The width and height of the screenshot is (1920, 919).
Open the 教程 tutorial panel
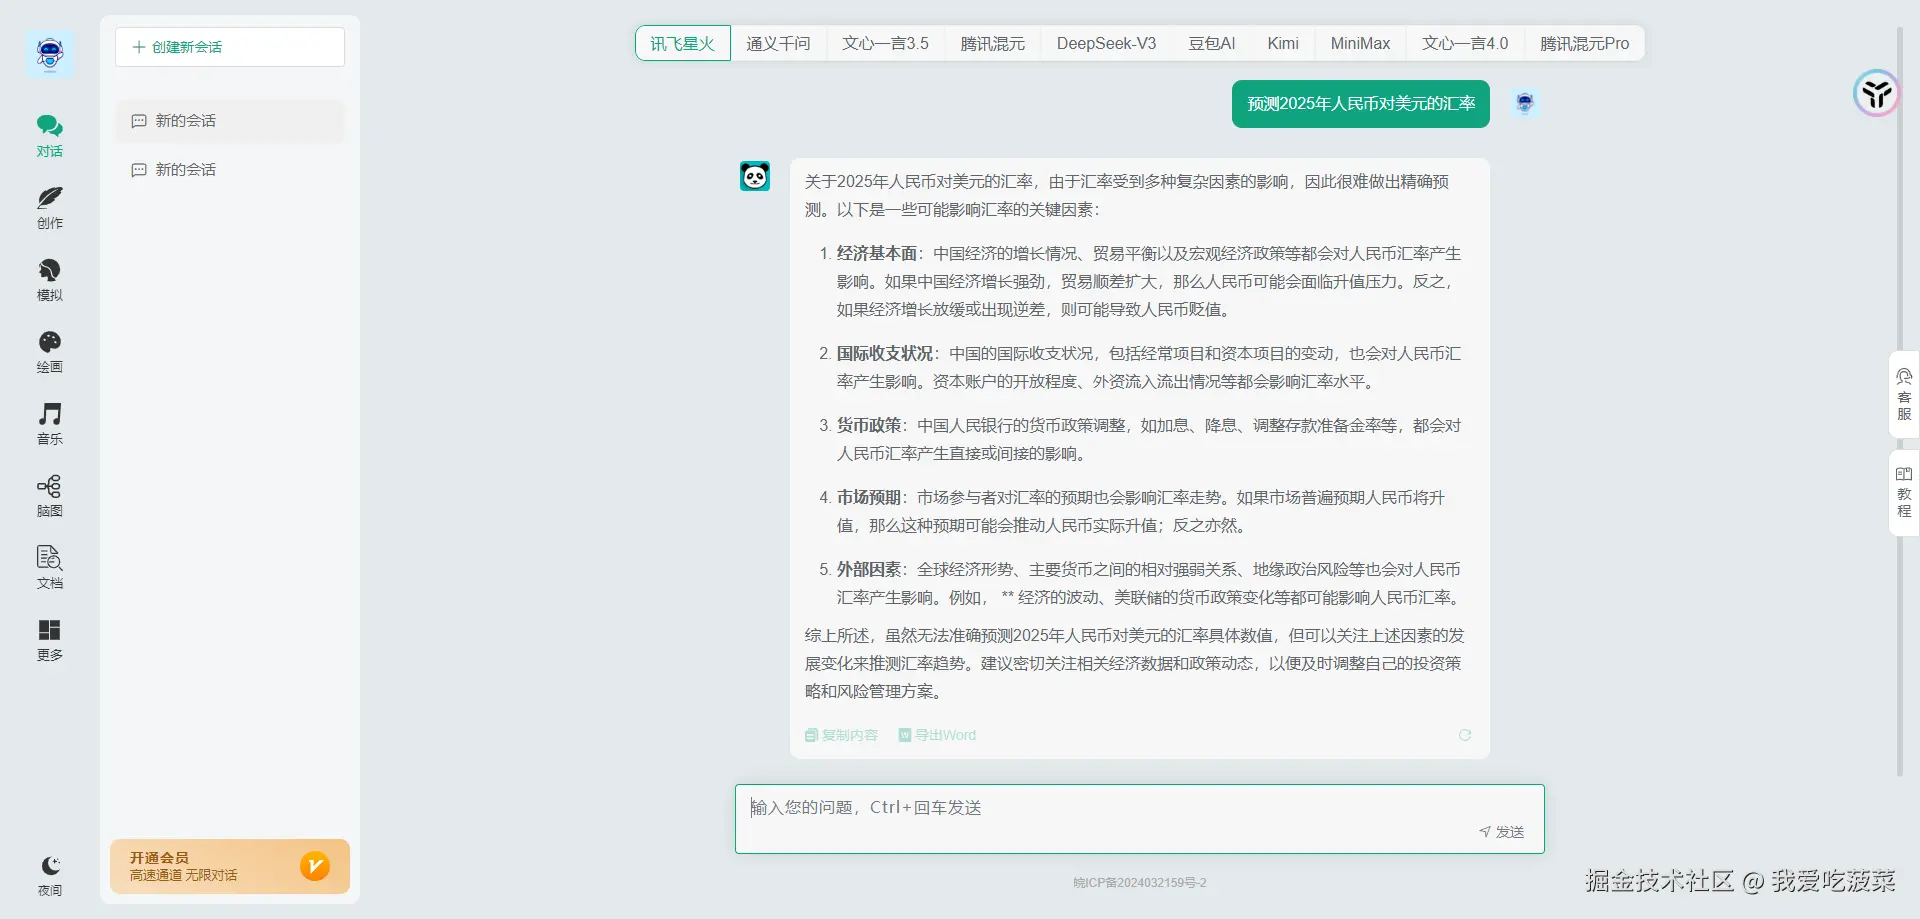(x=1904, y=493)
